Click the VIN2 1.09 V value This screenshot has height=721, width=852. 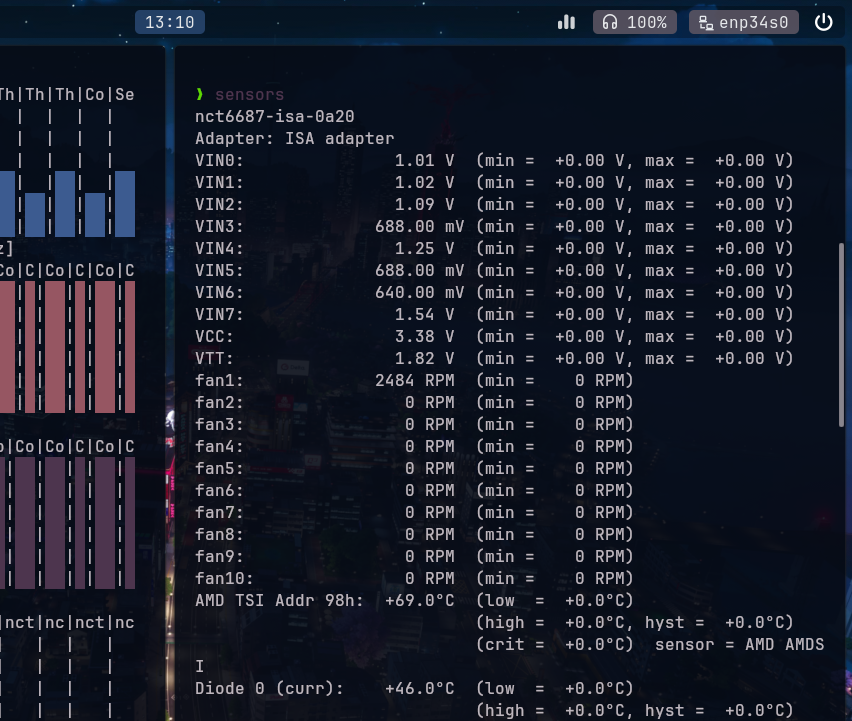tap(424, 204)
